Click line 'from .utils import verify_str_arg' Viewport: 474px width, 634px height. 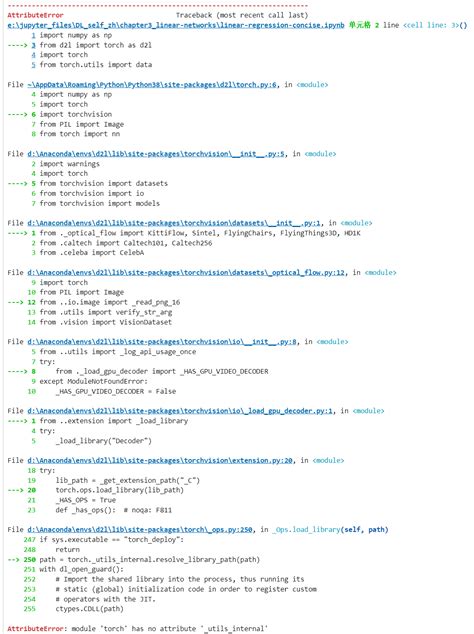(106, 312)
